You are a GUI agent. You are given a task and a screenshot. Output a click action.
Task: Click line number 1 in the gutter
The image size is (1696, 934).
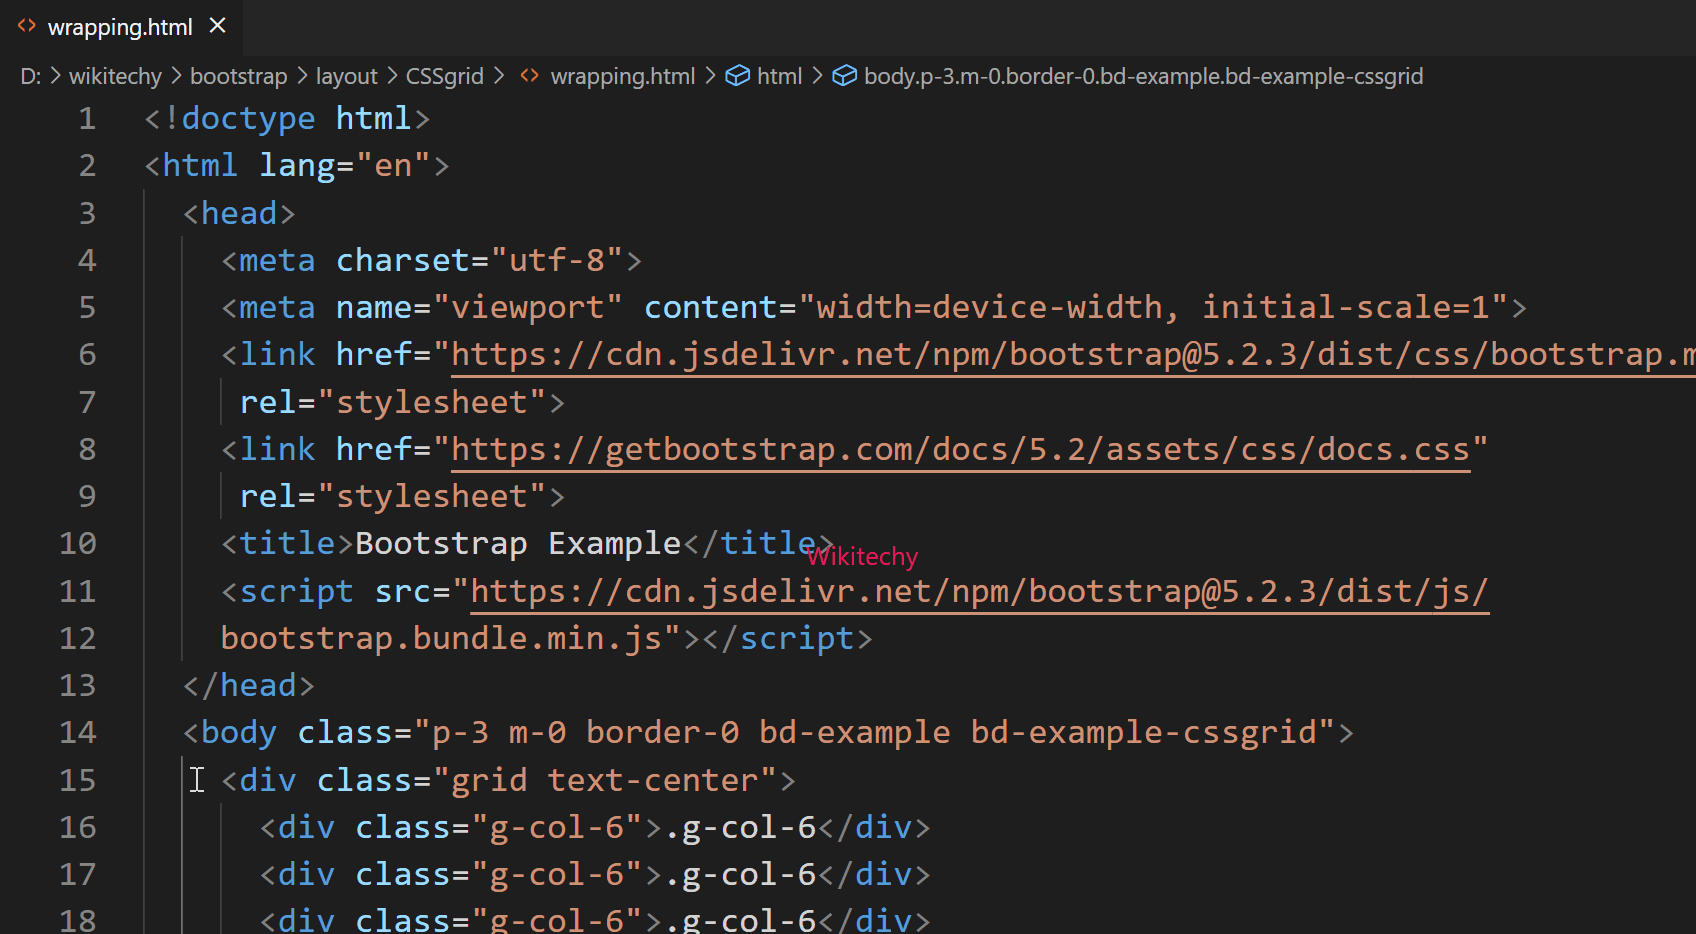click(86, 118)
